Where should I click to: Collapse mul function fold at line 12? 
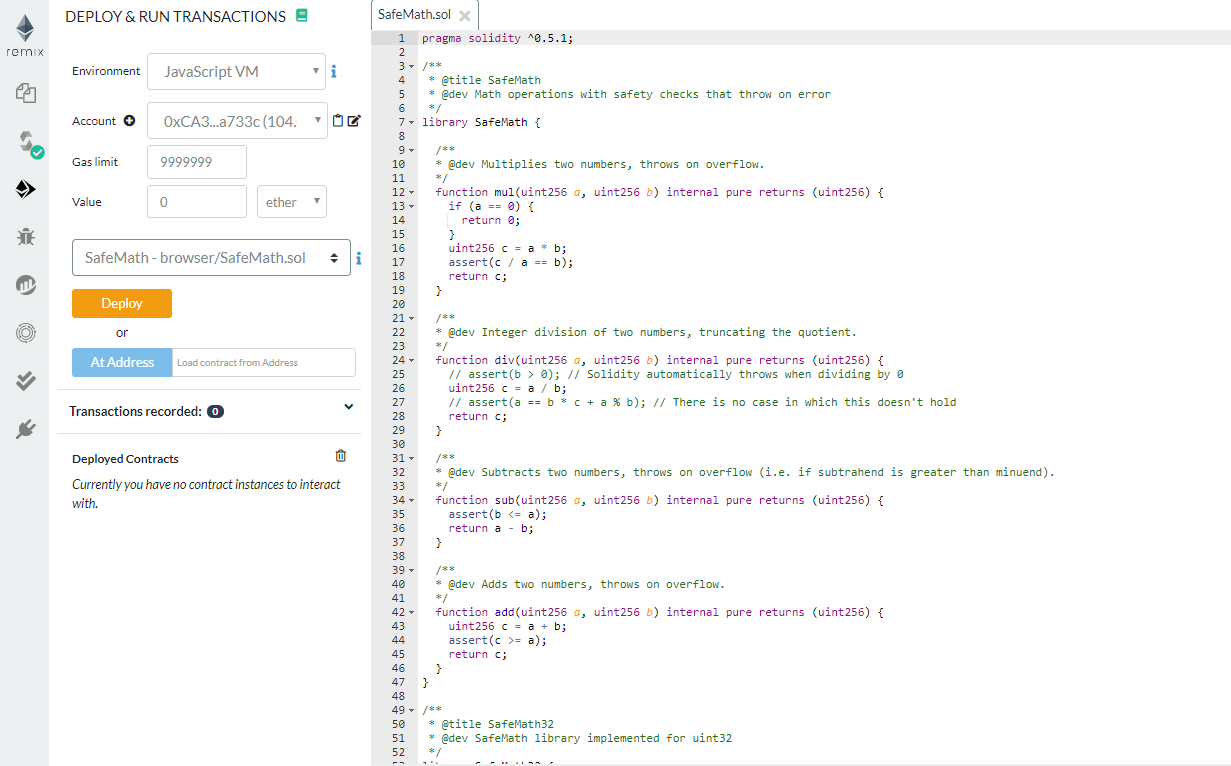pos(412,192)
